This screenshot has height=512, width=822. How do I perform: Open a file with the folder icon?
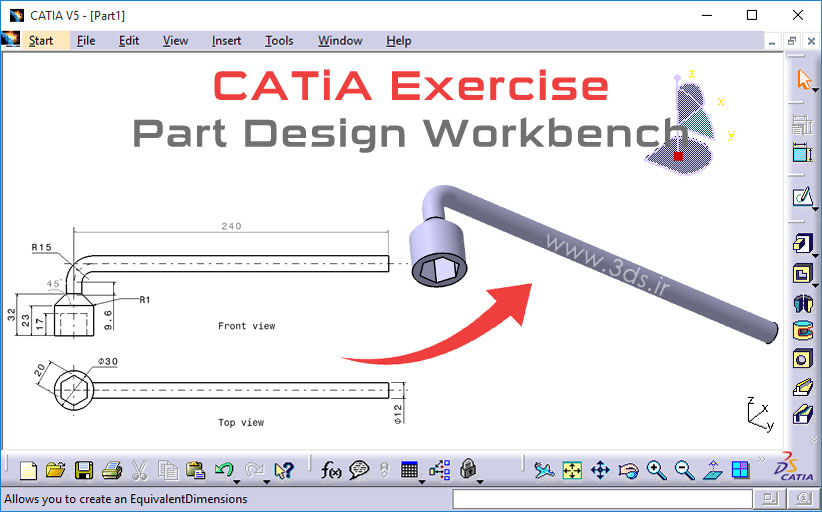[x=55, y=470]
